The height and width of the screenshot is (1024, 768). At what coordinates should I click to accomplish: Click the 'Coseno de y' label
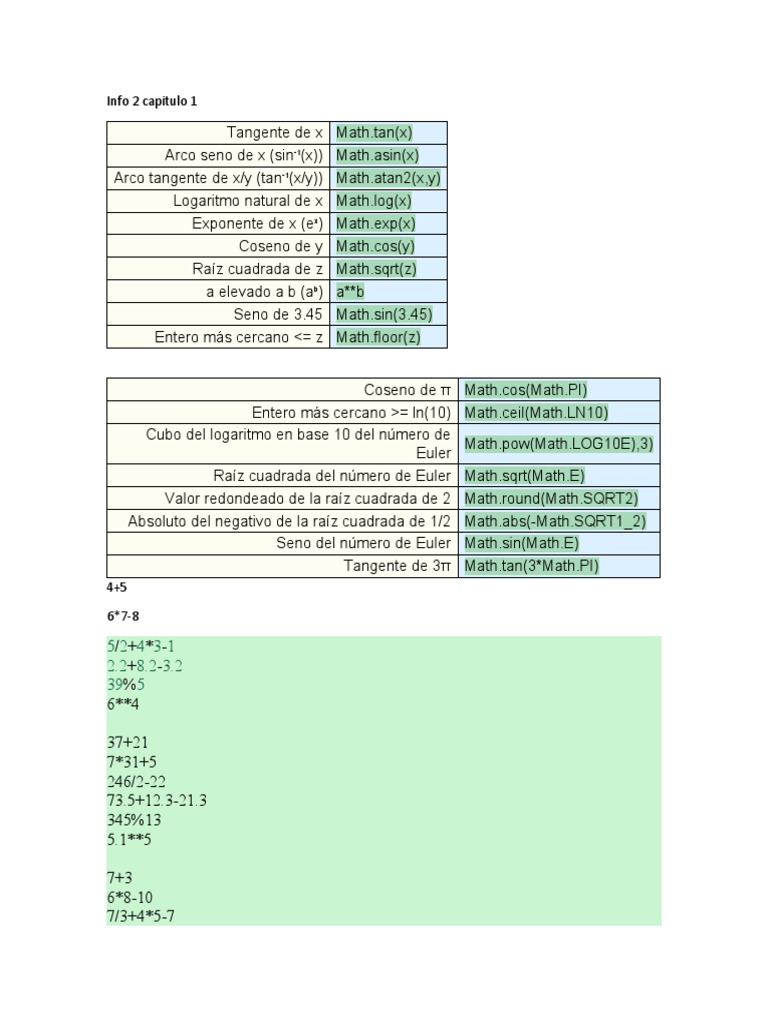pos(280,246)
